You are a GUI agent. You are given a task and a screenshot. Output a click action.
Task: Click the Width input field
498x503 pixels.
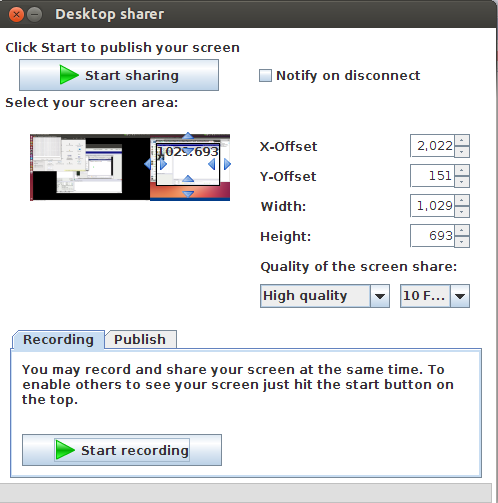432,206
